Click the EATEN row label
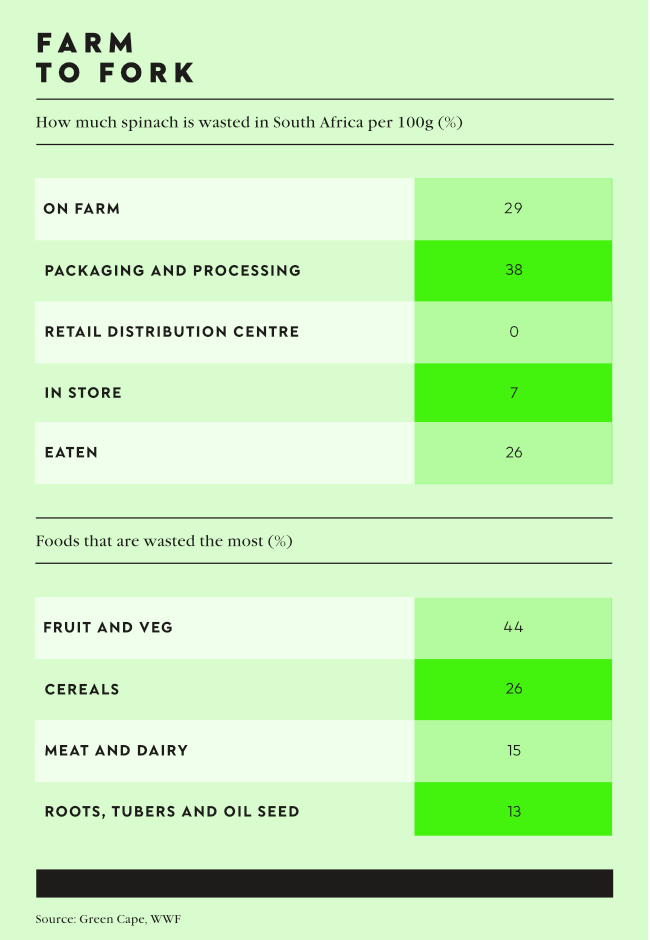The width and height of the screenshot is (650, 940). tap(71, 452)
